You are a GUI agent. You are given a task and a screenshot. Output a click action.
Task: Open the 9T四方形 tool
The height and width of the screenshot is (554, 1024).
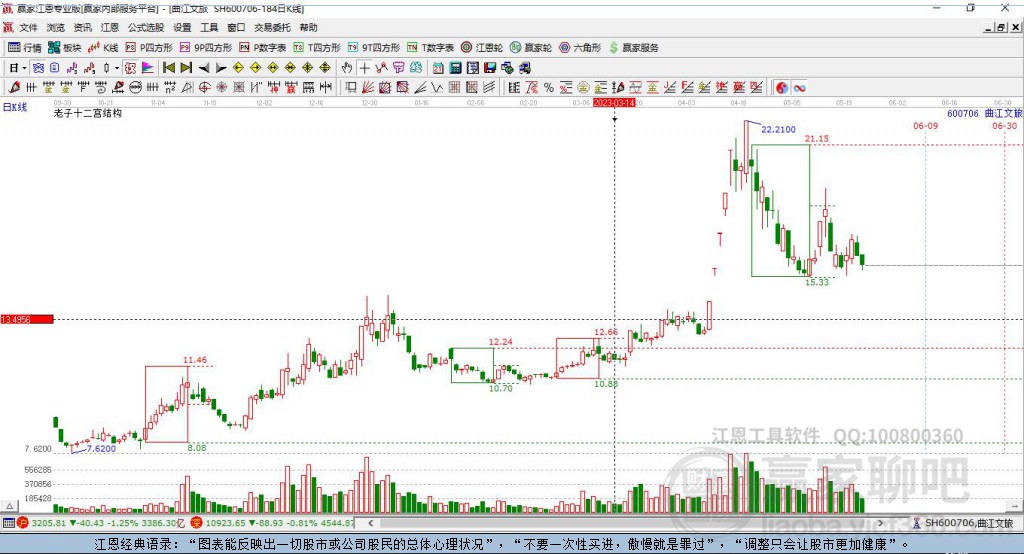[x=374, y=48]
